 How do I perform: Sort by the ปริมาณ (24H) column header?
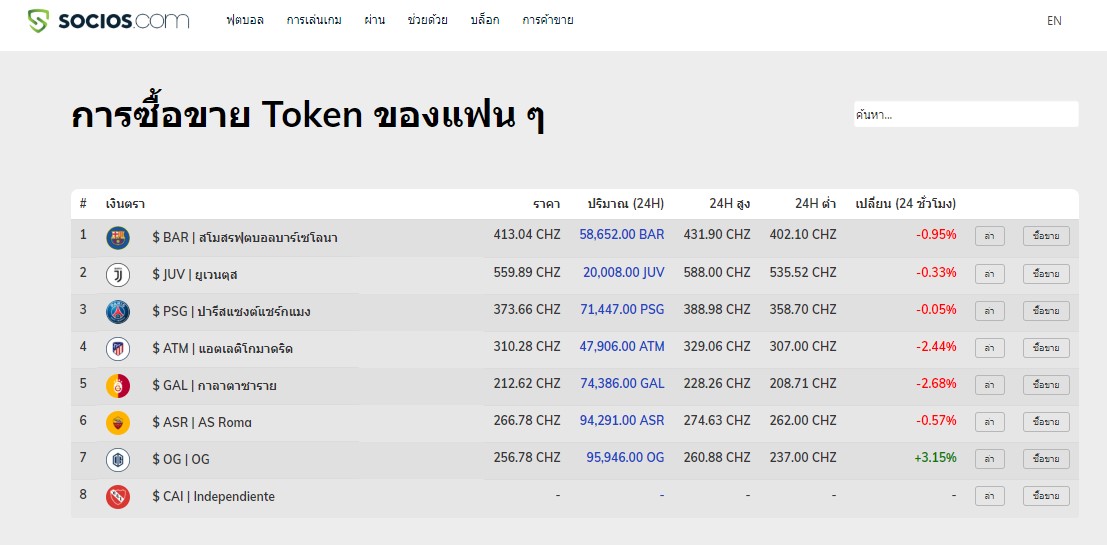(626, 204)
